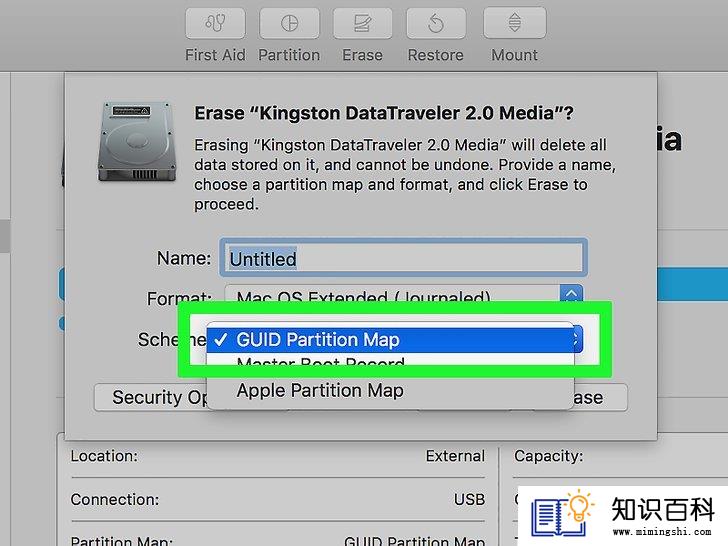Viewport: 728px width, 546px height.
Task: Confirm with the Erase button in dialog
Action: [600, 397]
